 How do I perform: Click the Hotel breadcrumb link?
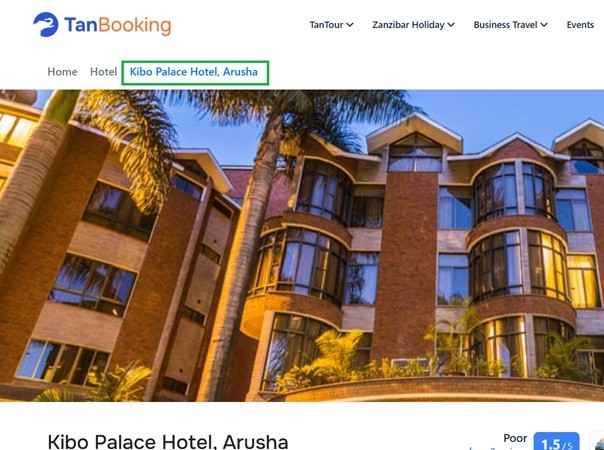(103, 72)
